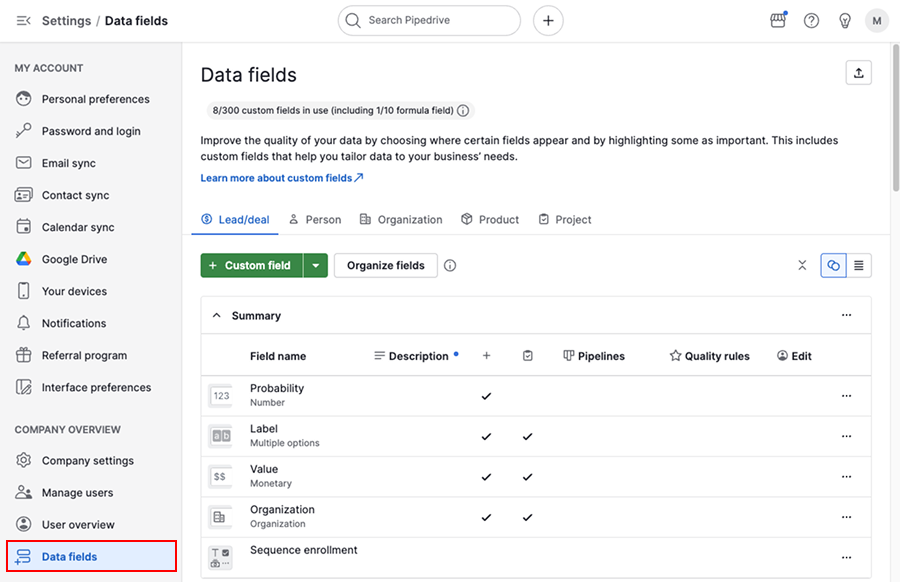
Task: Switch to the Person tab
Action: coord(315,220)
